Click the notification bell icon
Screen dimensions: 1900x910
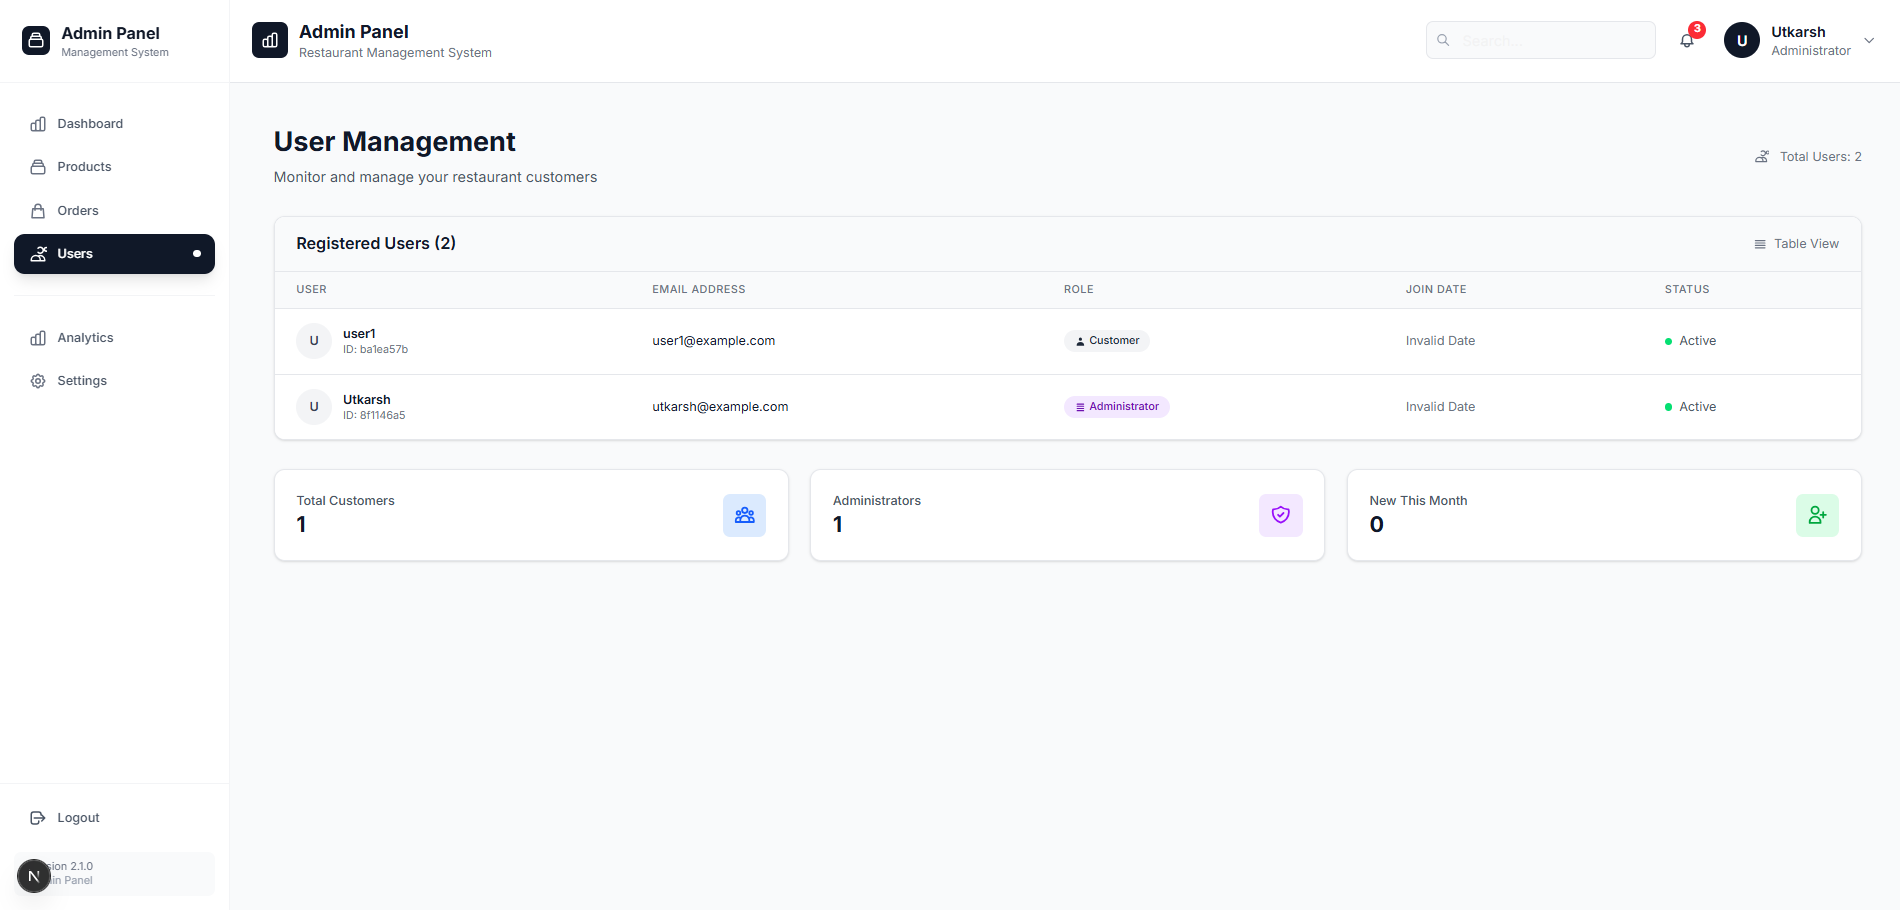1687,41
